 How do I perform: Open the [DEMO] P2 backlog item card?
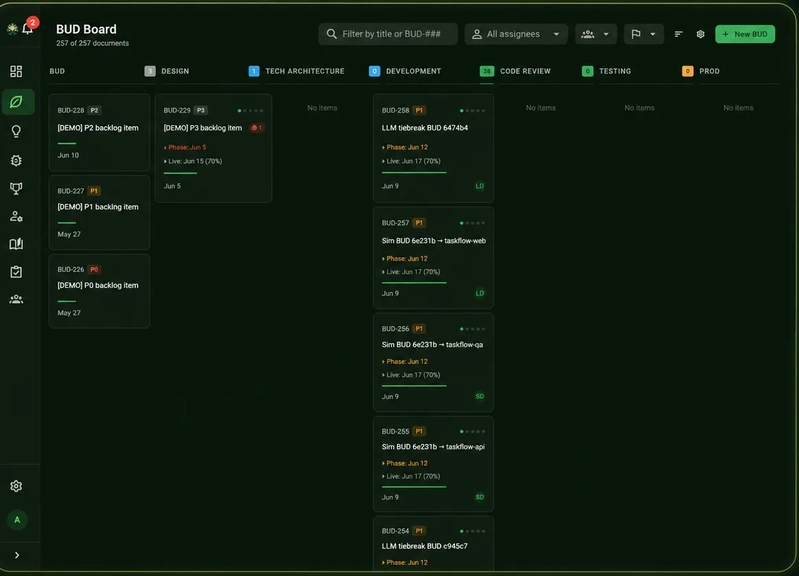coord(99,133)
